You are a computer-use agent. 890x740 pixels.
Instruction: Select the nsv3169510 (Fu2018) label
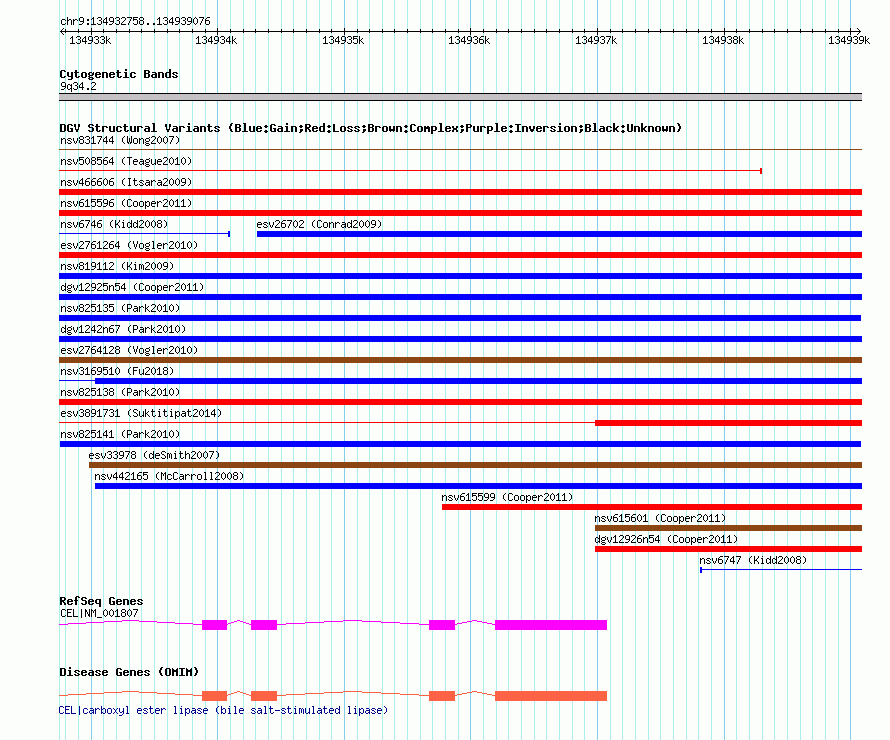tap(117, 371)
